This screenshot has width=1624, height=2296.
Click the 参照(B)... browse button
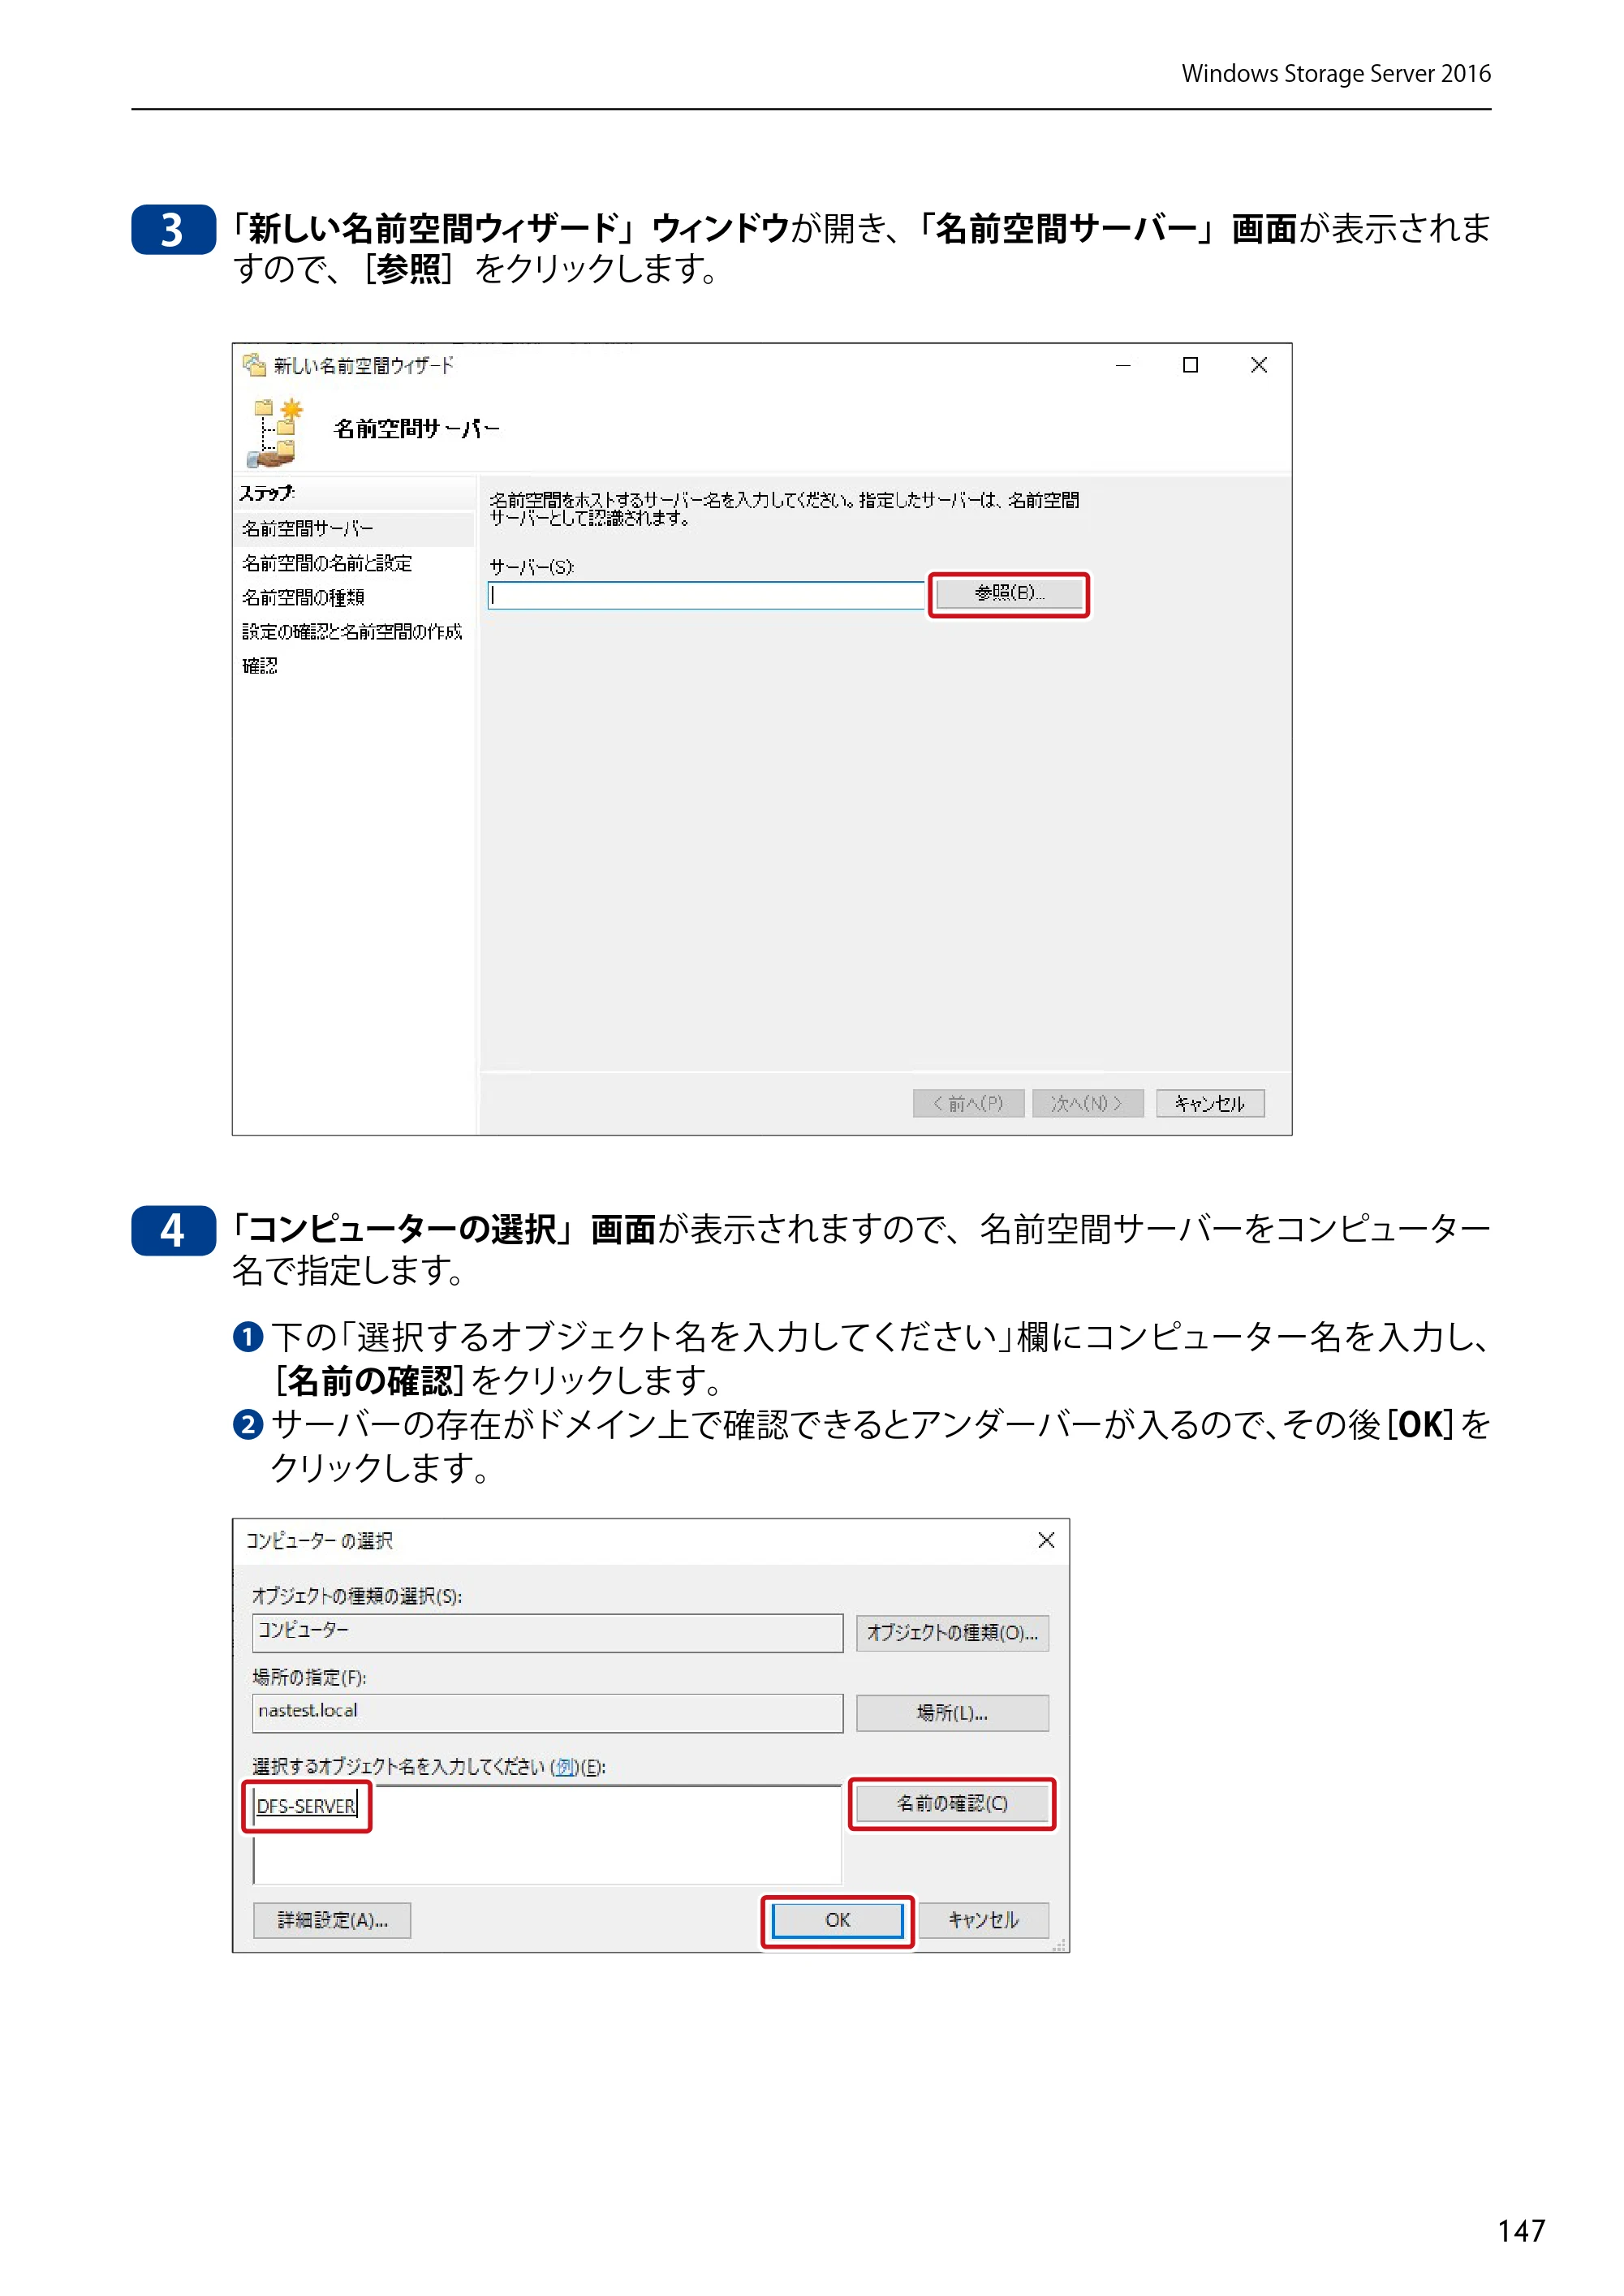coord(1008,594)
